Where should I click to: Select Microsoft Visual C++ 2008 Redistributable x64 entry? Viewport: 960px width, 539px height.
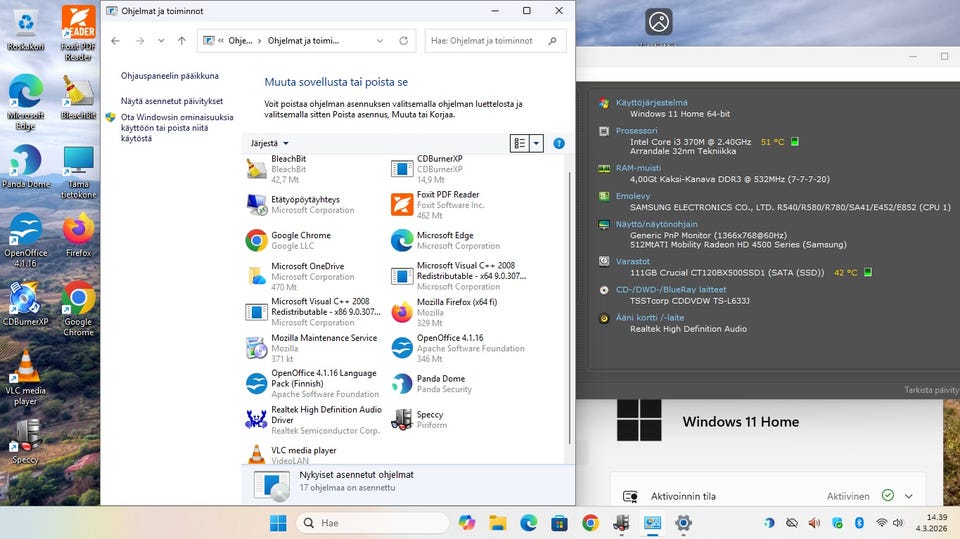coord(459,276)
